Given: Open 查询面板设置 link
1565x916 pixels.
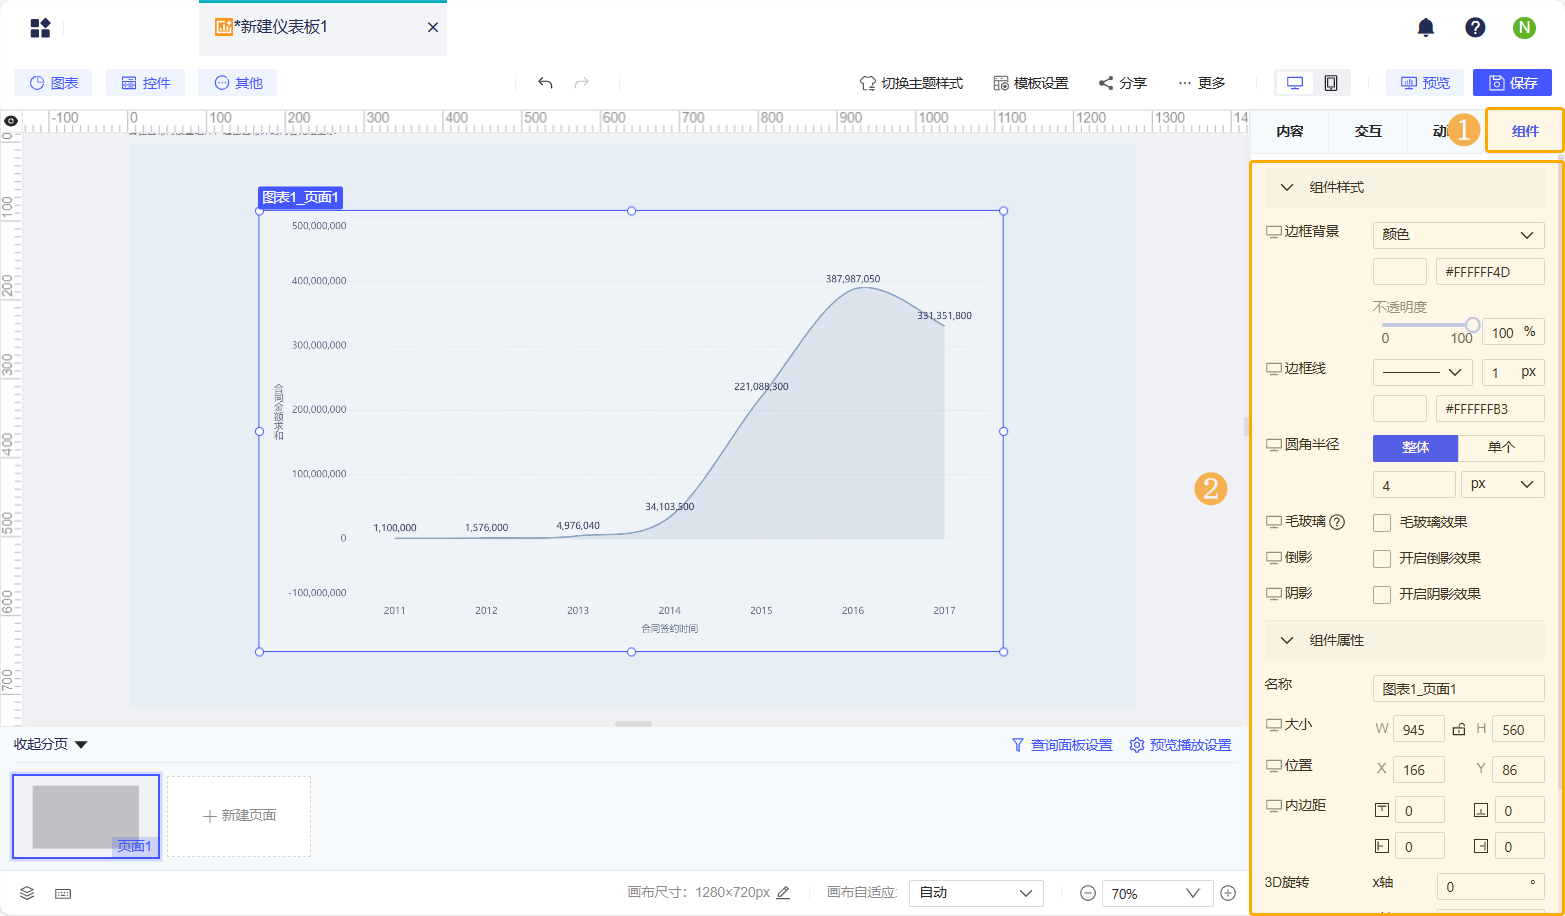Looking at the screenshot, I should pos(1062,745).
